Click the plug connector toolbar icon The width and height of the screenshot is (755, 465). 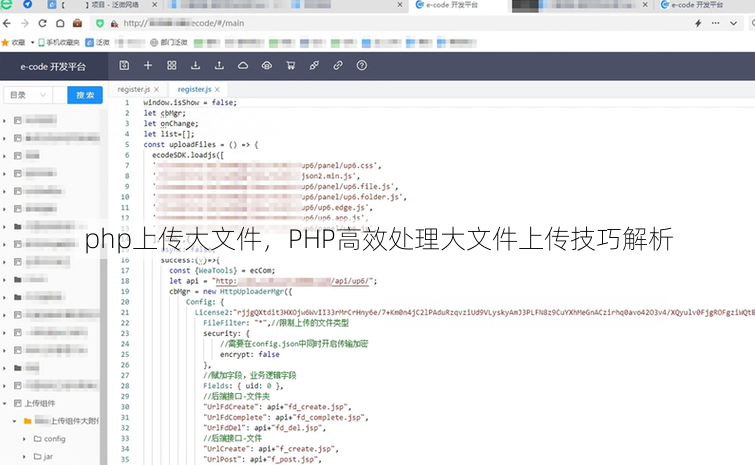pos(314,65)
